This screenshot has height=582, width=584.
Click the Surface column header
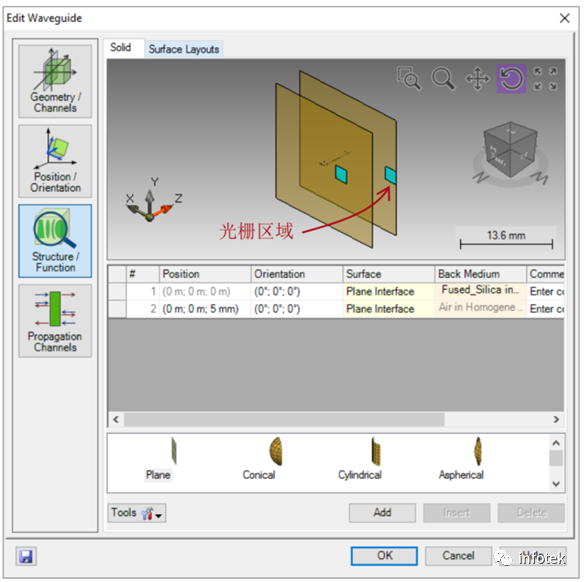(388, 274)
